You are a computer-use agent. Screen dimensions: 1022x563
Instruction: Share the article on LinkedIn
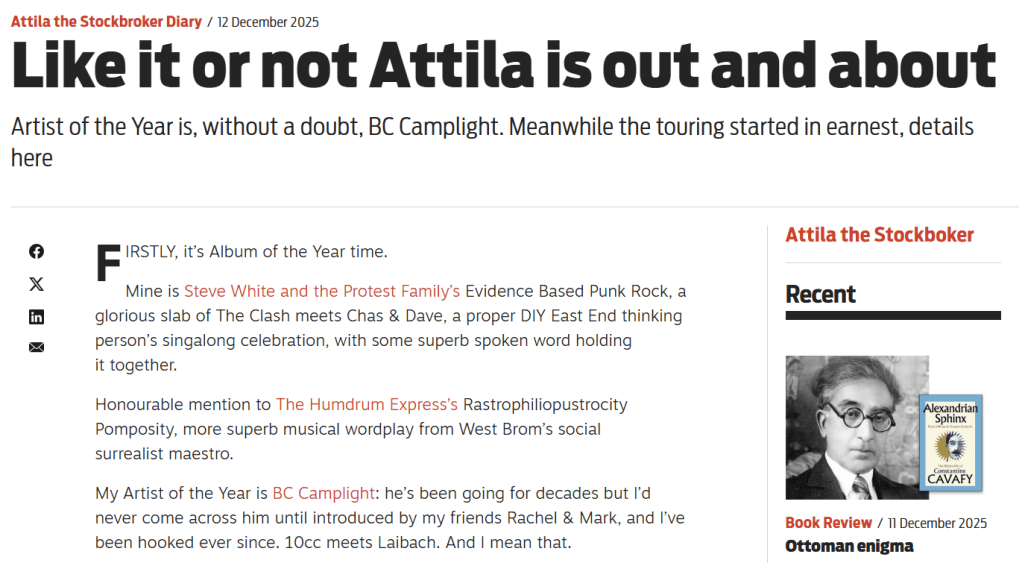tap(36, 316)
